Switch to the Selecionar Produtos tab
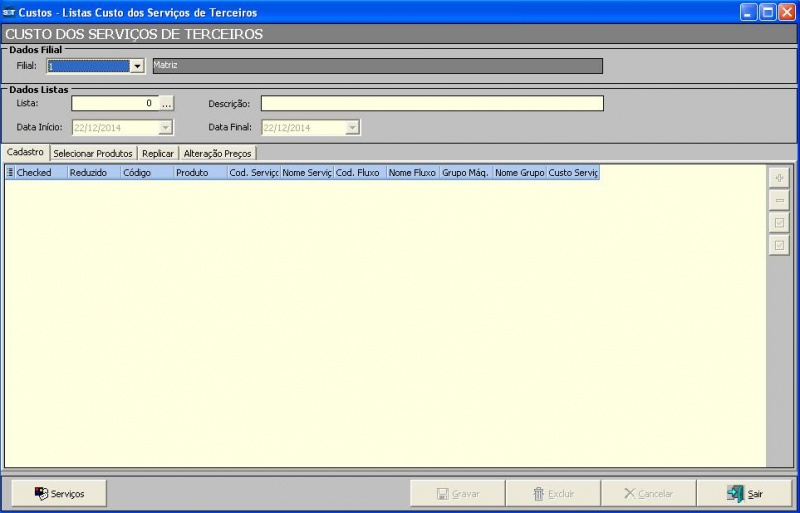800x513 pixels. click(x=93, y=153)
